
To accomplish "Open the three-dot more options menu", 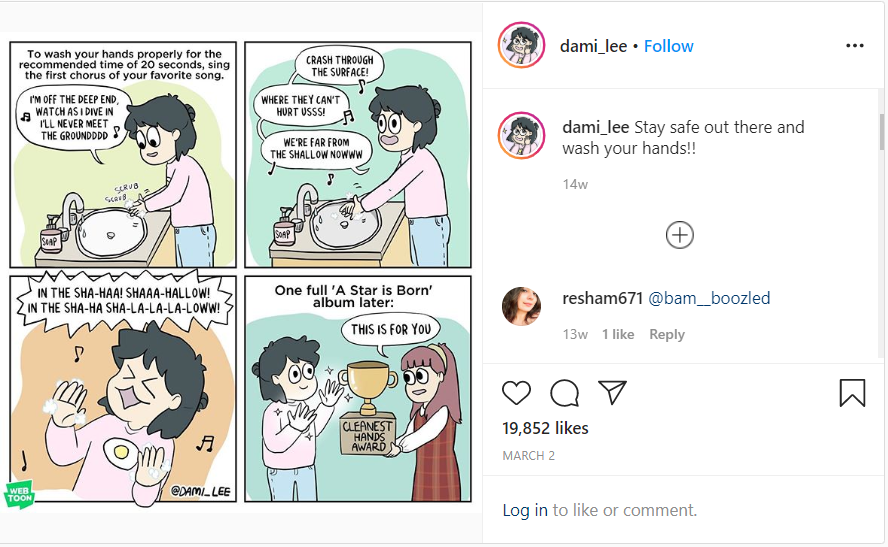I will (x=854, y=46).
